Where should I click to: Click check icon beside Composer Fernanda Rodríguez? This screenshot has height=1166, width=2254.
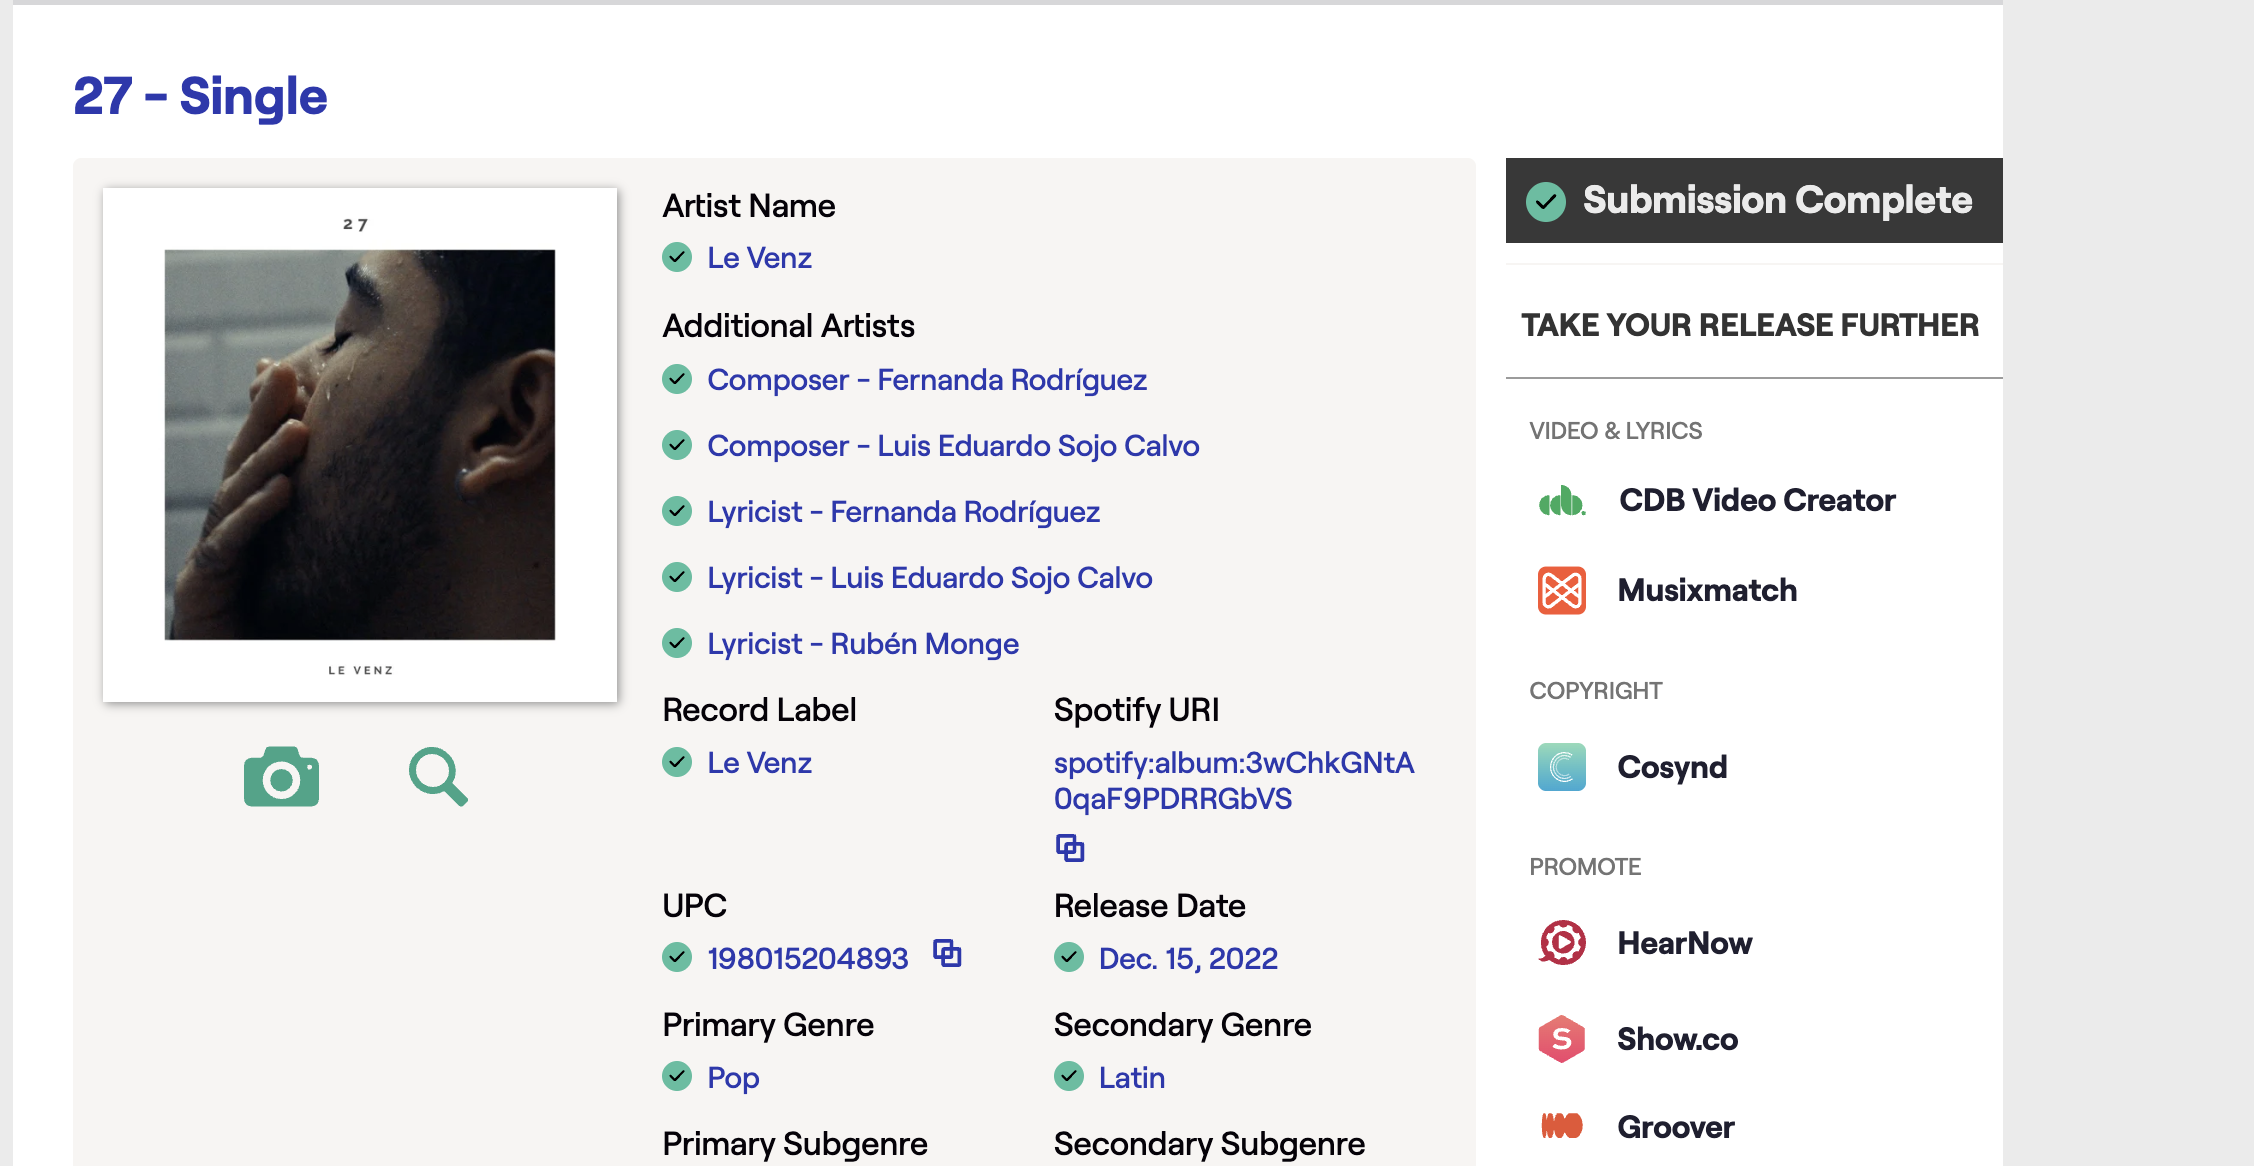[677, 379]
